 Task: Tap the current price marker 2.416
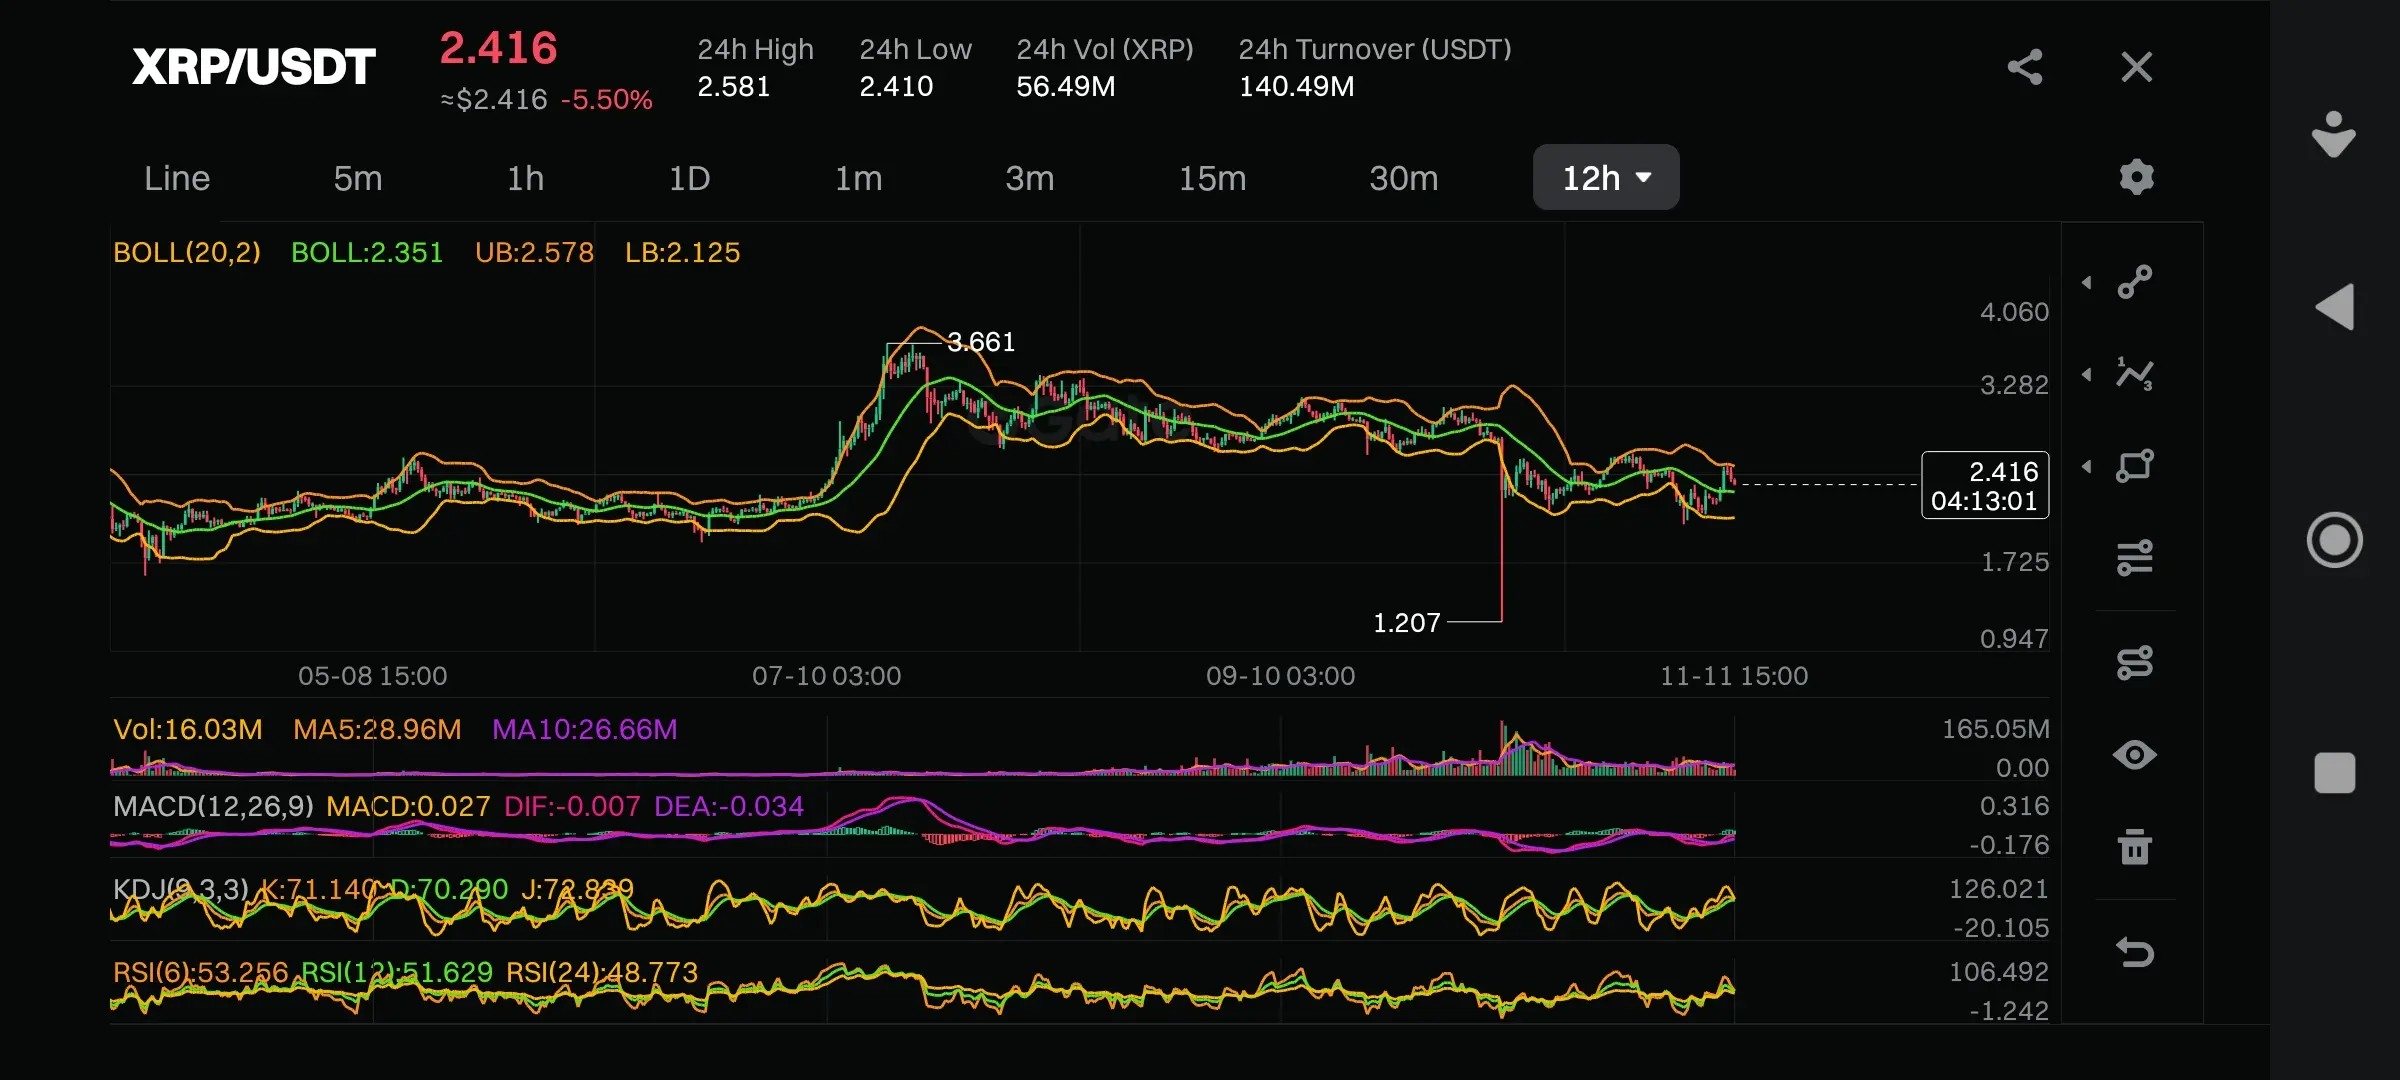point(1984,485)
